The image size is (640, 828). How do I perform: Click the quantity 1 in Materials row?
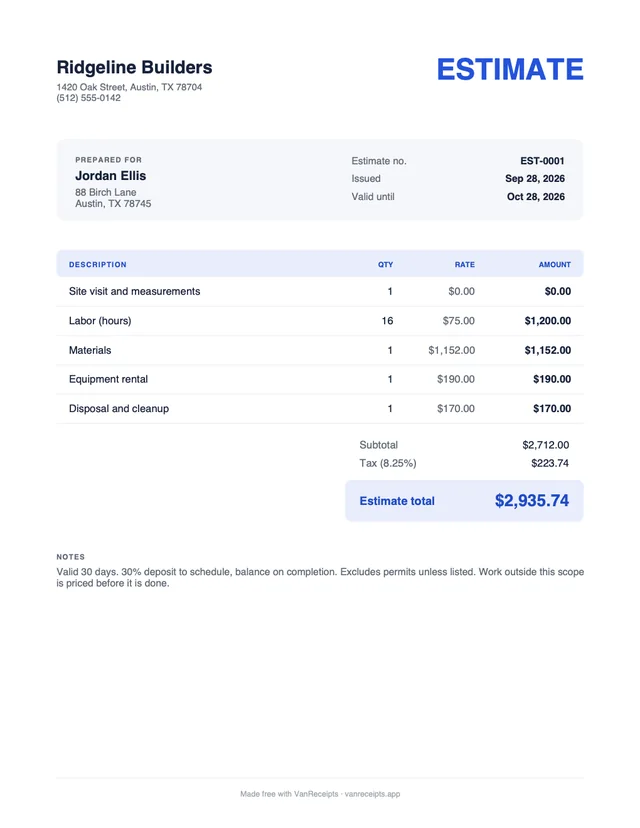click(x=390, y=350)
